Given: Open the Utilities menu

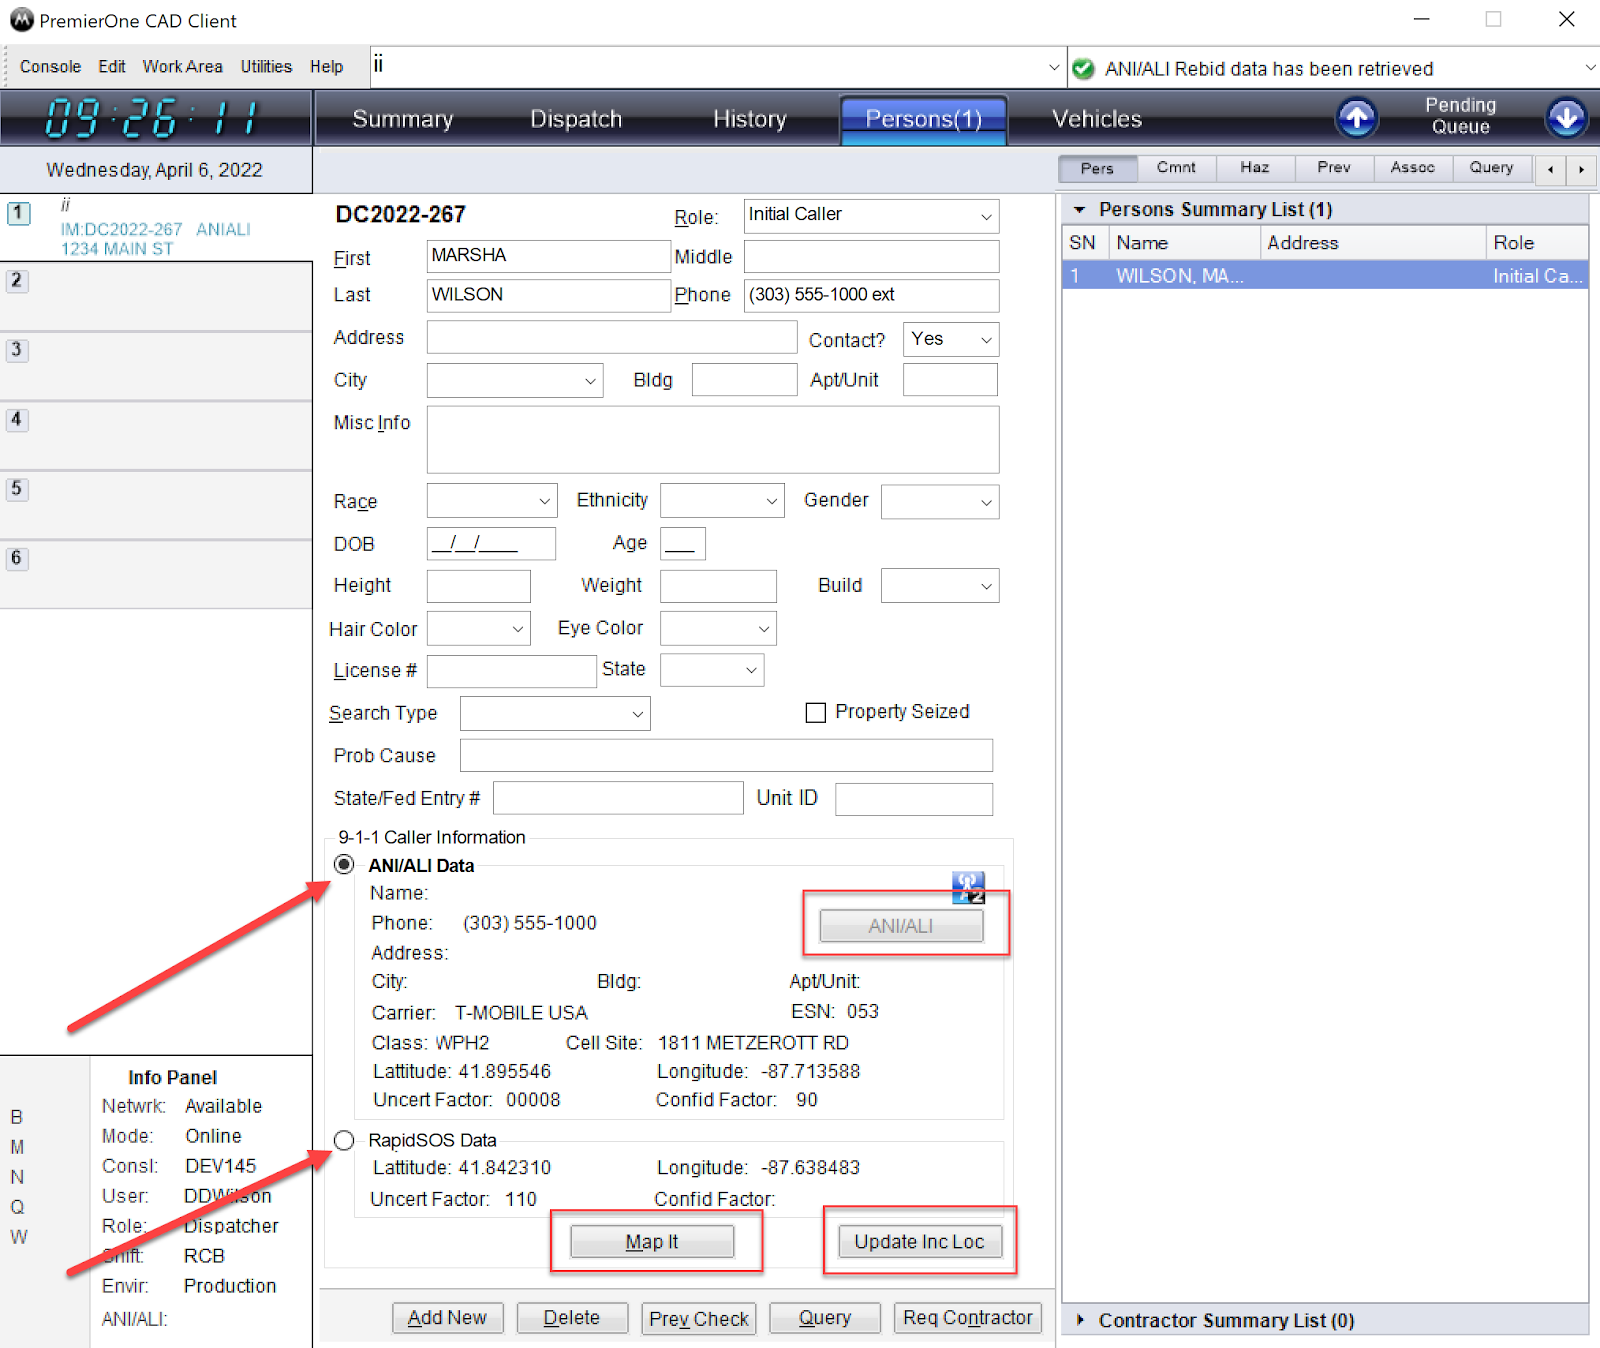Looking at the screenshot, I should point(266,67).
